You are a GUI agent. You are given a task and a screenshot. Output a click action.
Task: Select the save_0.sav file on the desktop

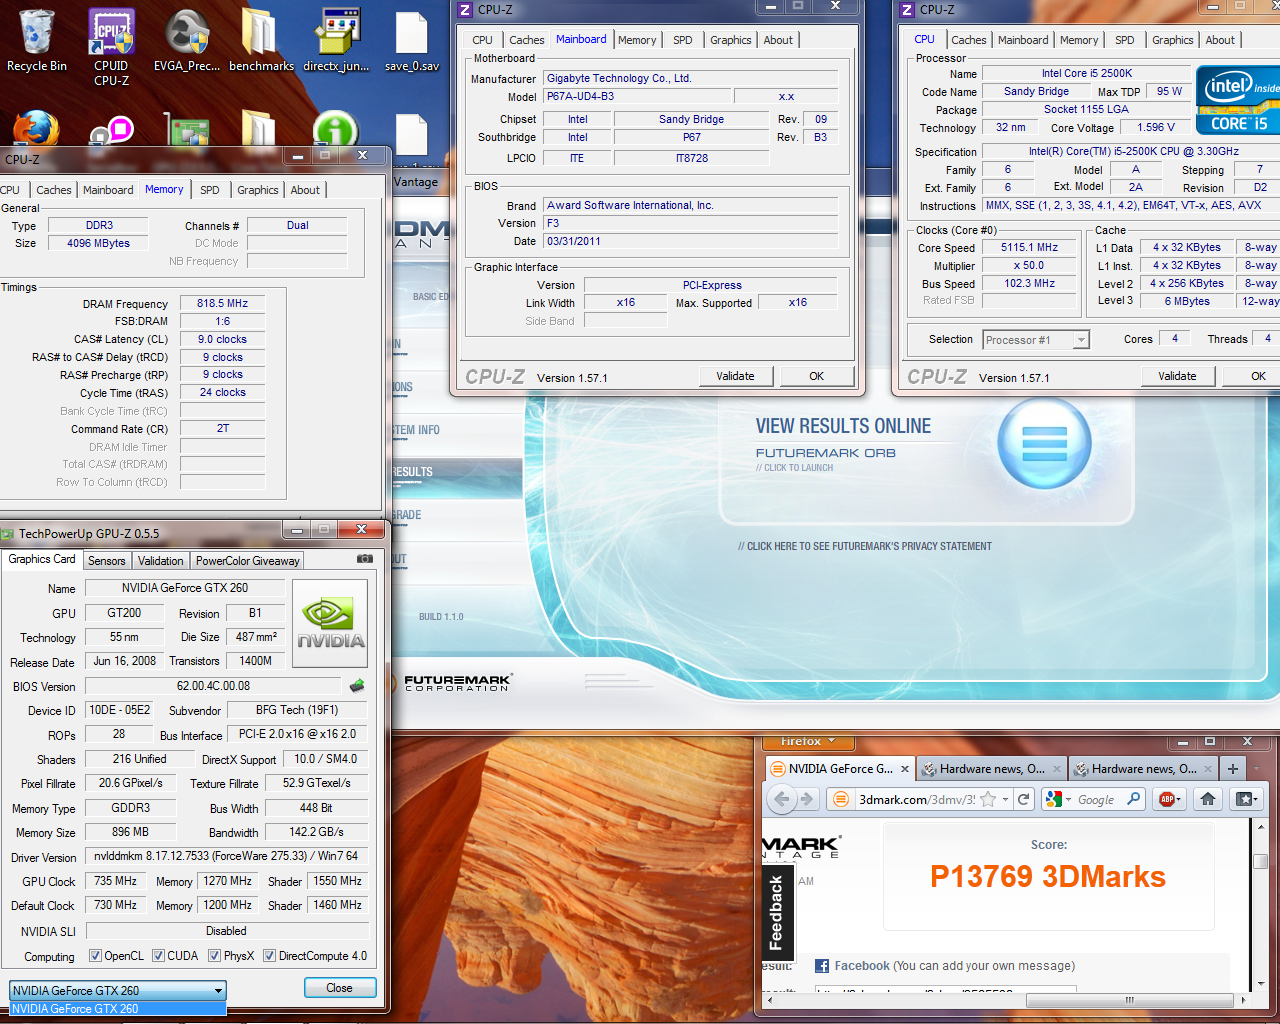[411, 40]
